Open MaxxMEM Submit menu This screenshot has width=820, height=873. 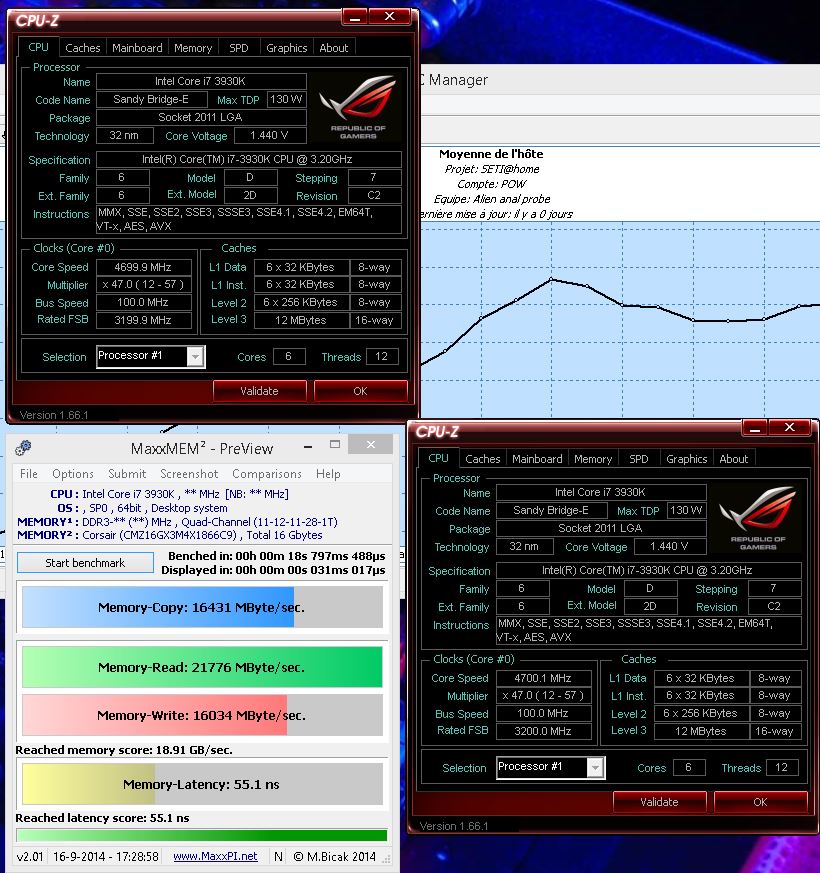[x=127, y=474]
